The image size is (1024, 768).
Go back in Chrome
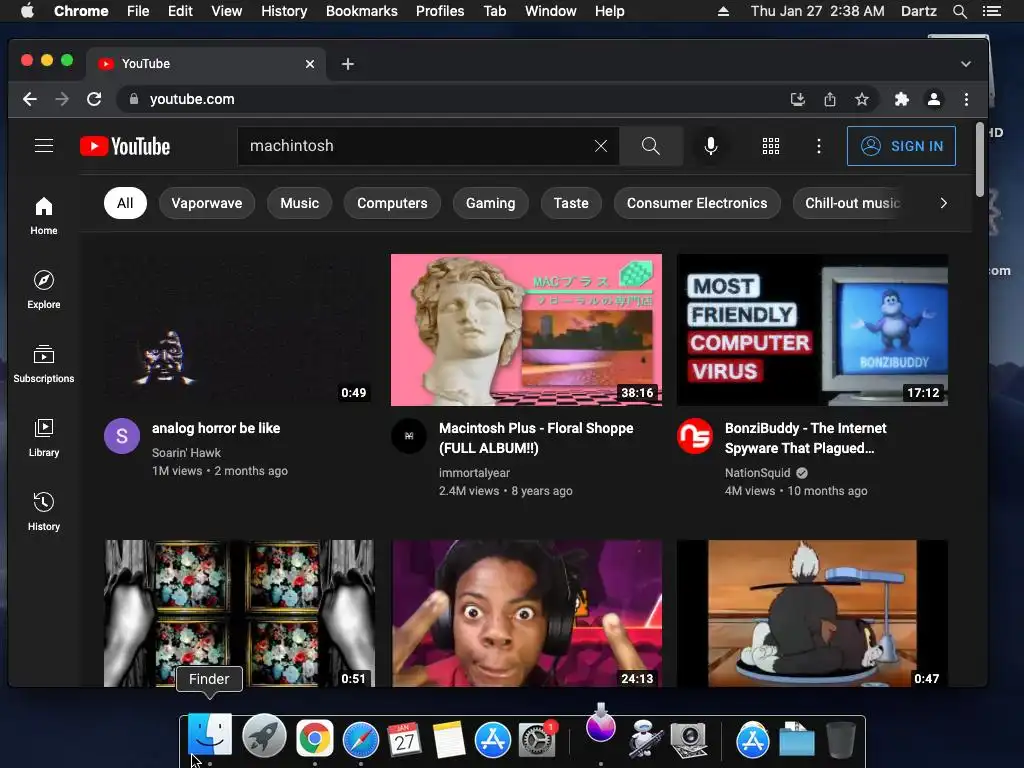tap(30, 99)
